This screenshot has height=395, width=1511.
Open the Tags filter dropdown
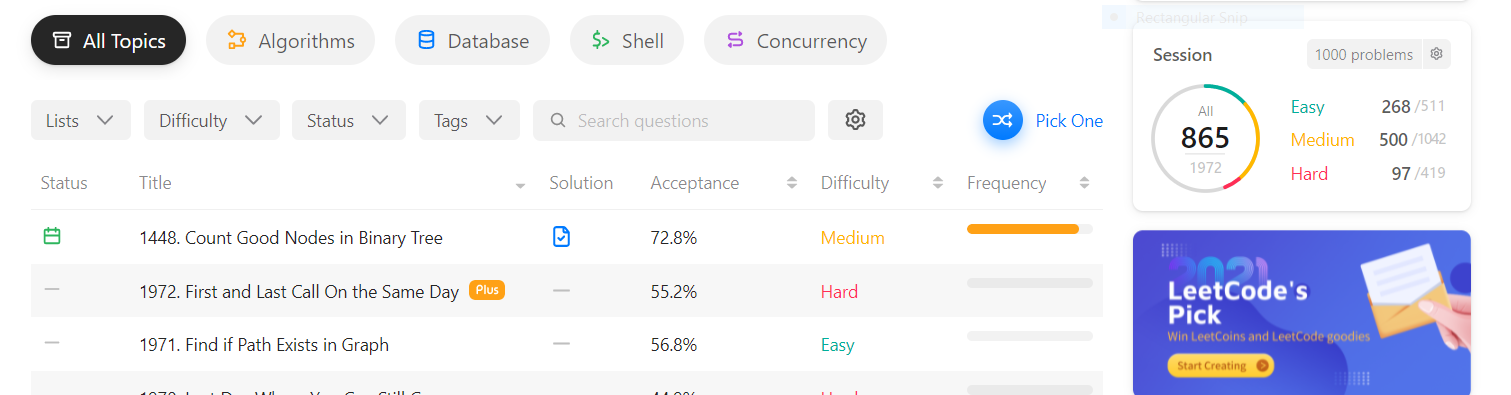tap(469, 120)
